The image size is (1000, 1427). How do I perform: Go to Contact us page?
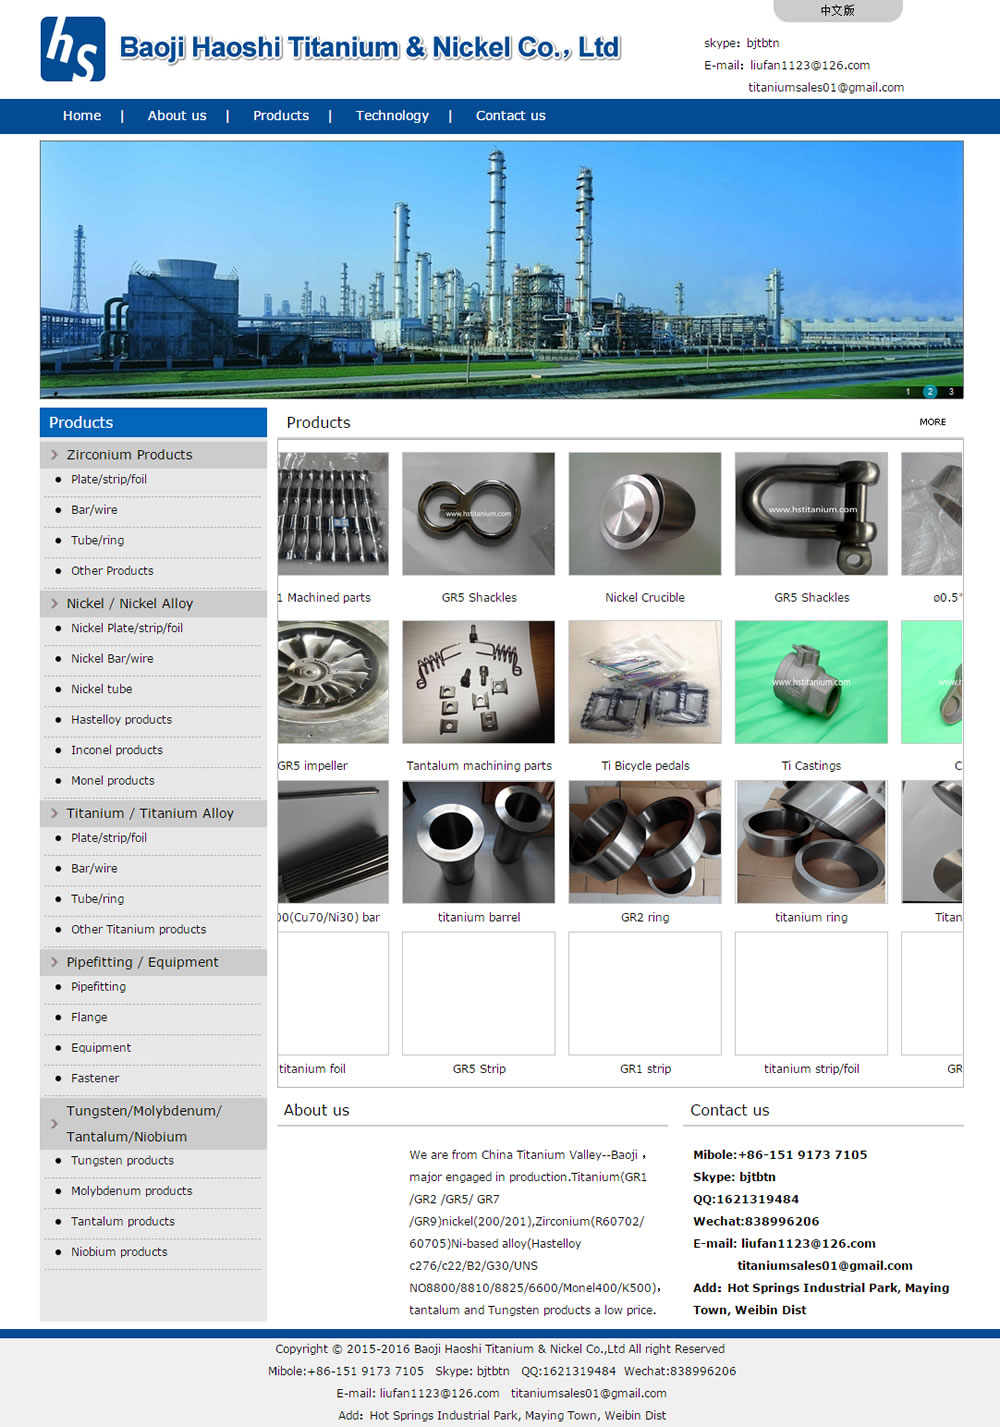510,116
